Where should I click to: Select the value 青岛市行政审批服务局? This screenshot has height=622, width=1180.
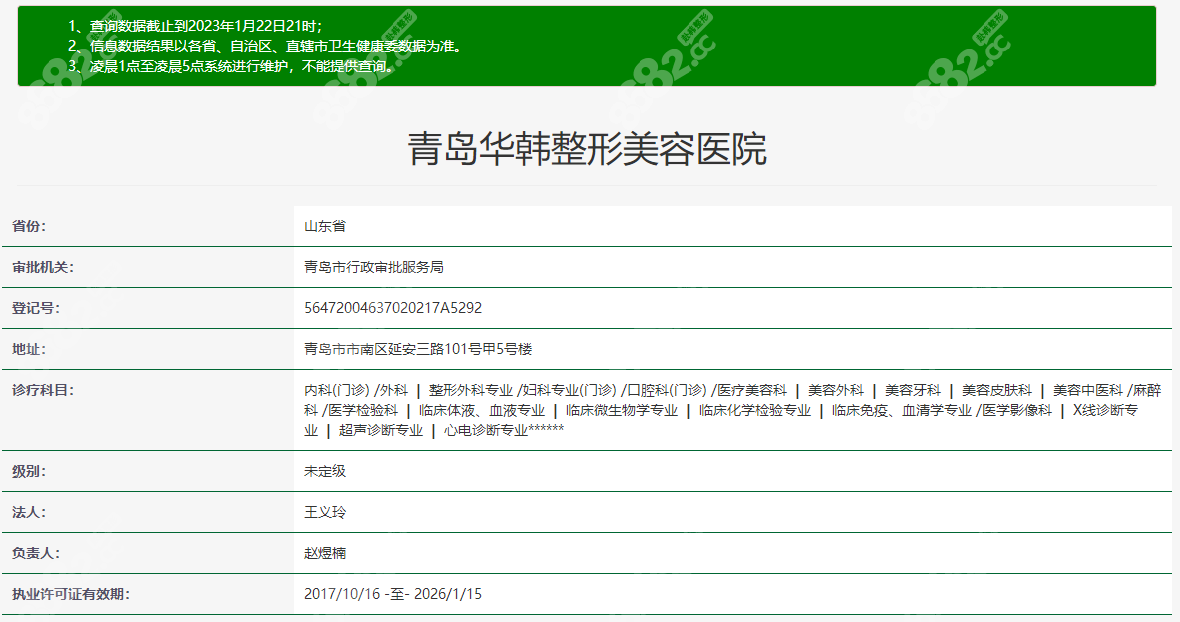pos(374,267)
